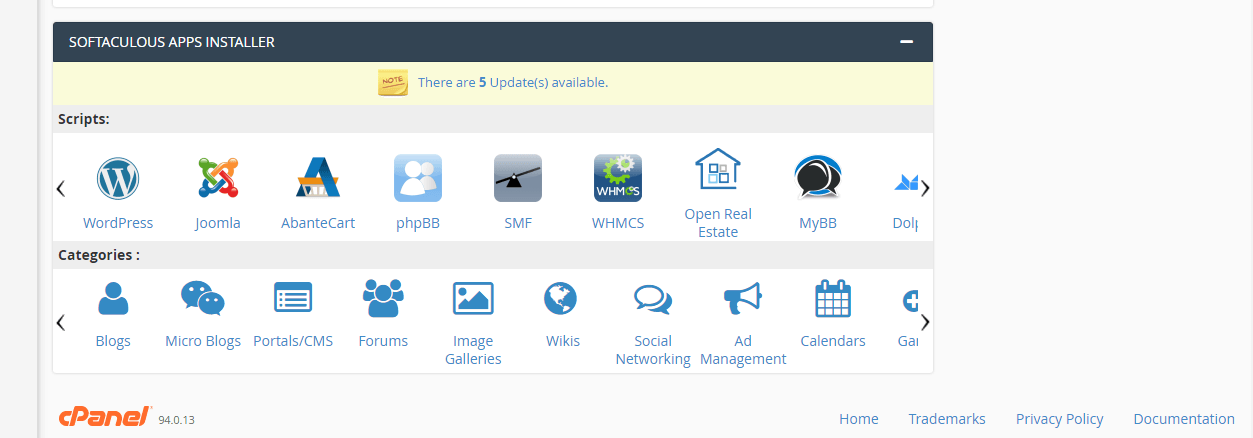Click the Forums text label
This screenshot has height=438, width=1253.
[x=383, y=341]
